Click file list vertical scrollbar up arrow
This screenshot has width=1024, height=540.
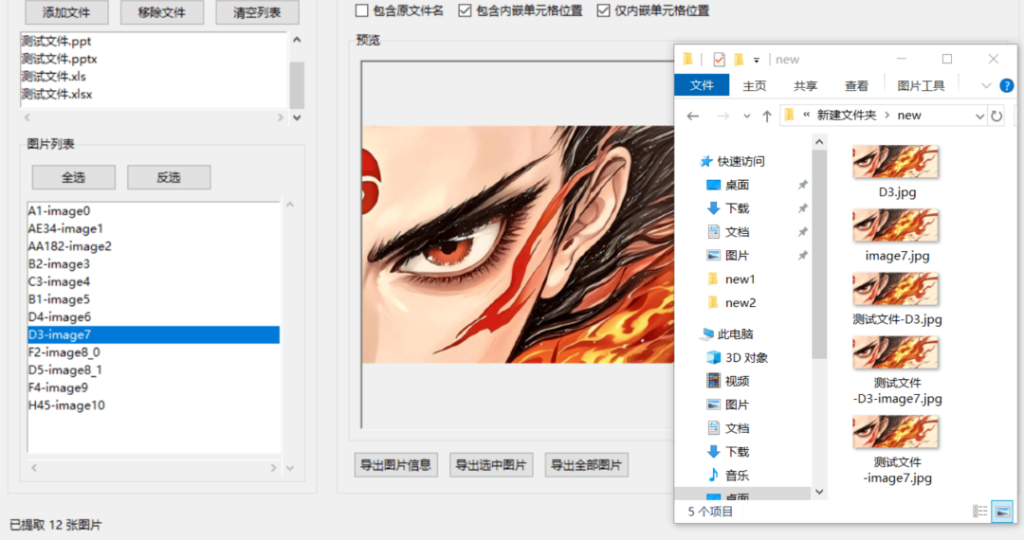point(297,40)
